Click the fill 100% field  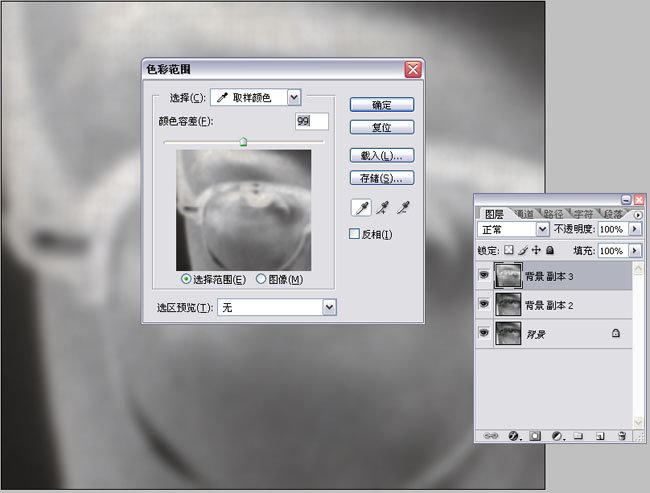pos(613,250)
